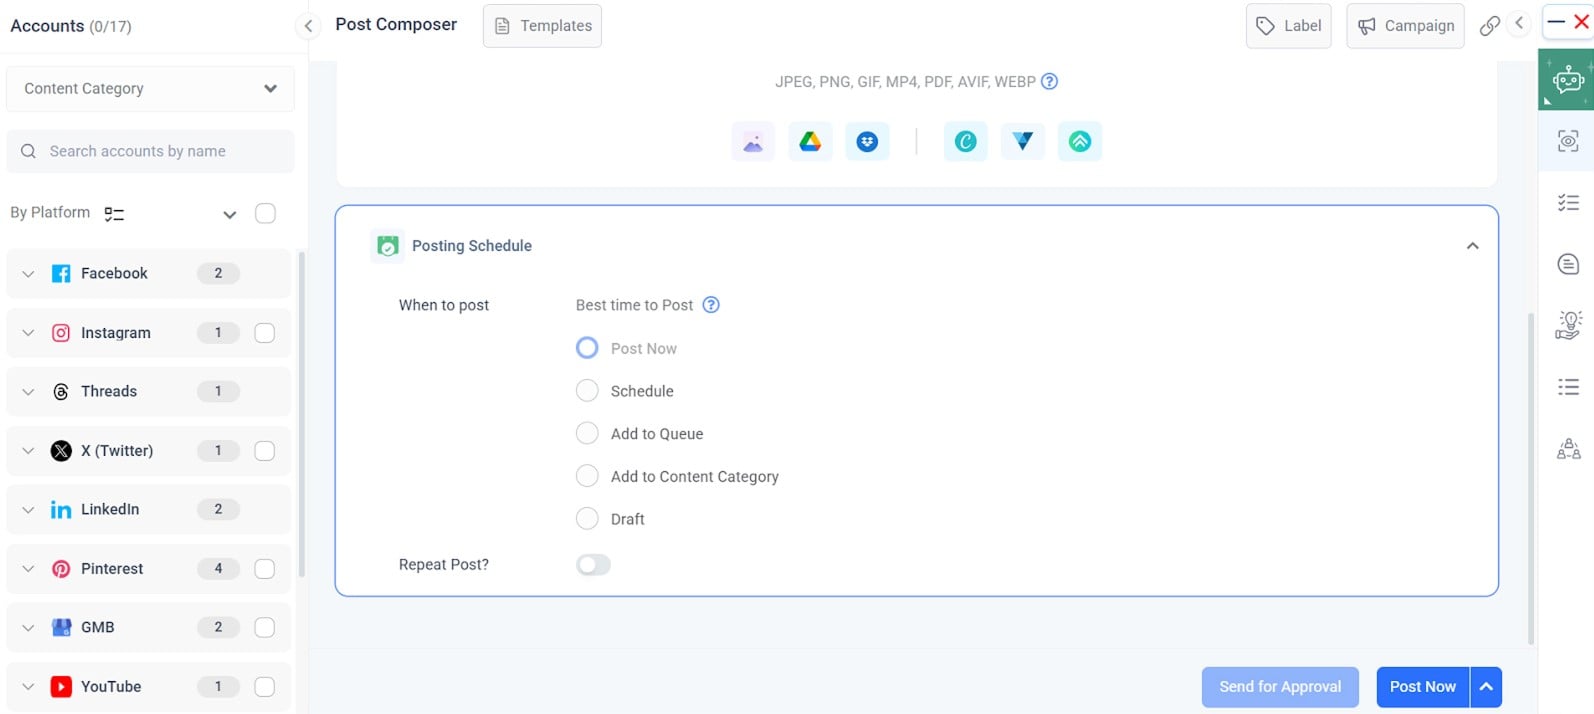Open the Canva design integration icon
This screenshot has height=714, width=1594.
965,142
